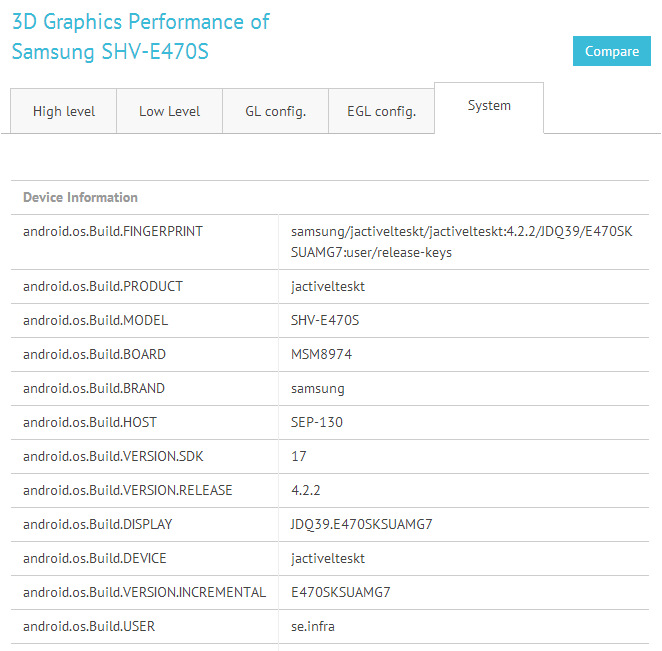Select the System tab
Screen dimensions: 662x651
click(x=489, y=106)
